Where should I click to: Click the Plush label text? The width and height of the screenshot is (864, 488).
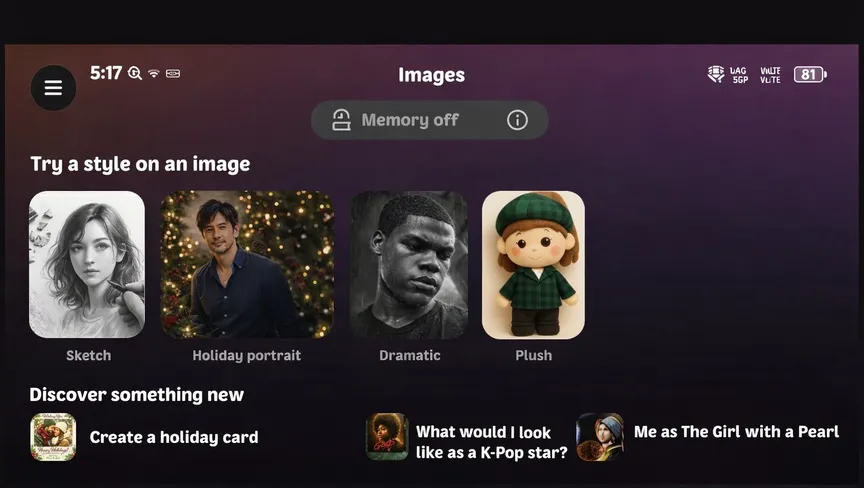click(533, 355)
